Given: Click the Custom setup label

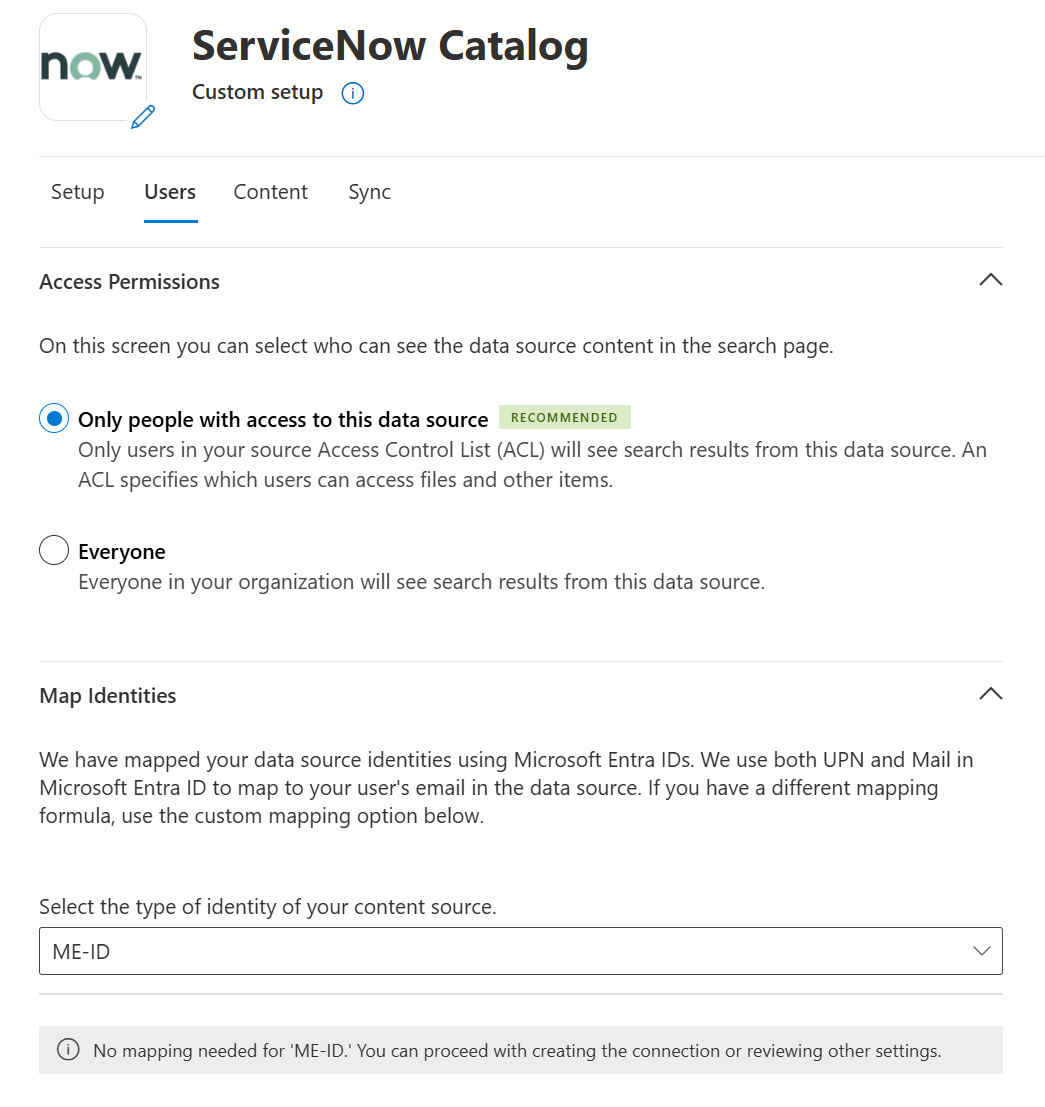Looking at the screenshot, I should (x=258, y=92).
